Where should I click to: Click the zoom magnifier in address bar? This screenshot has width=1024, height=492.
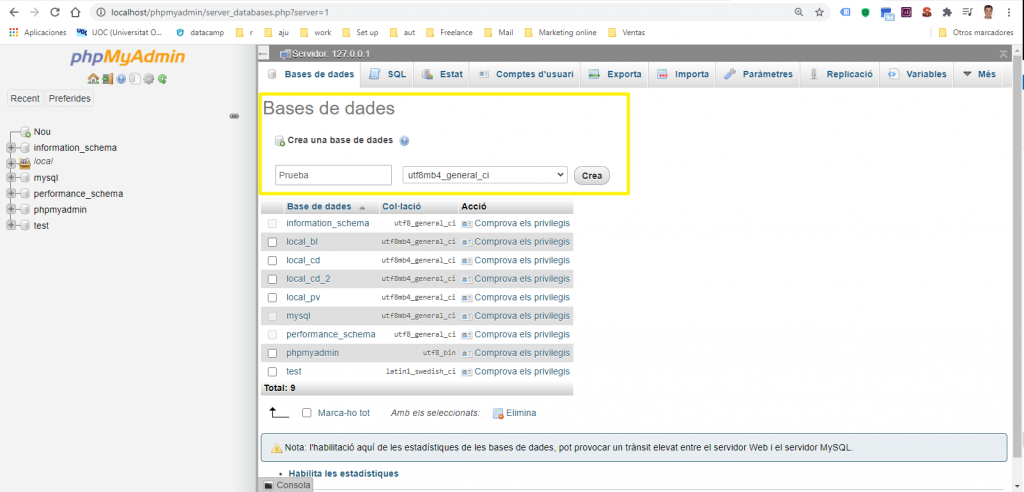(x=799, y=12)
